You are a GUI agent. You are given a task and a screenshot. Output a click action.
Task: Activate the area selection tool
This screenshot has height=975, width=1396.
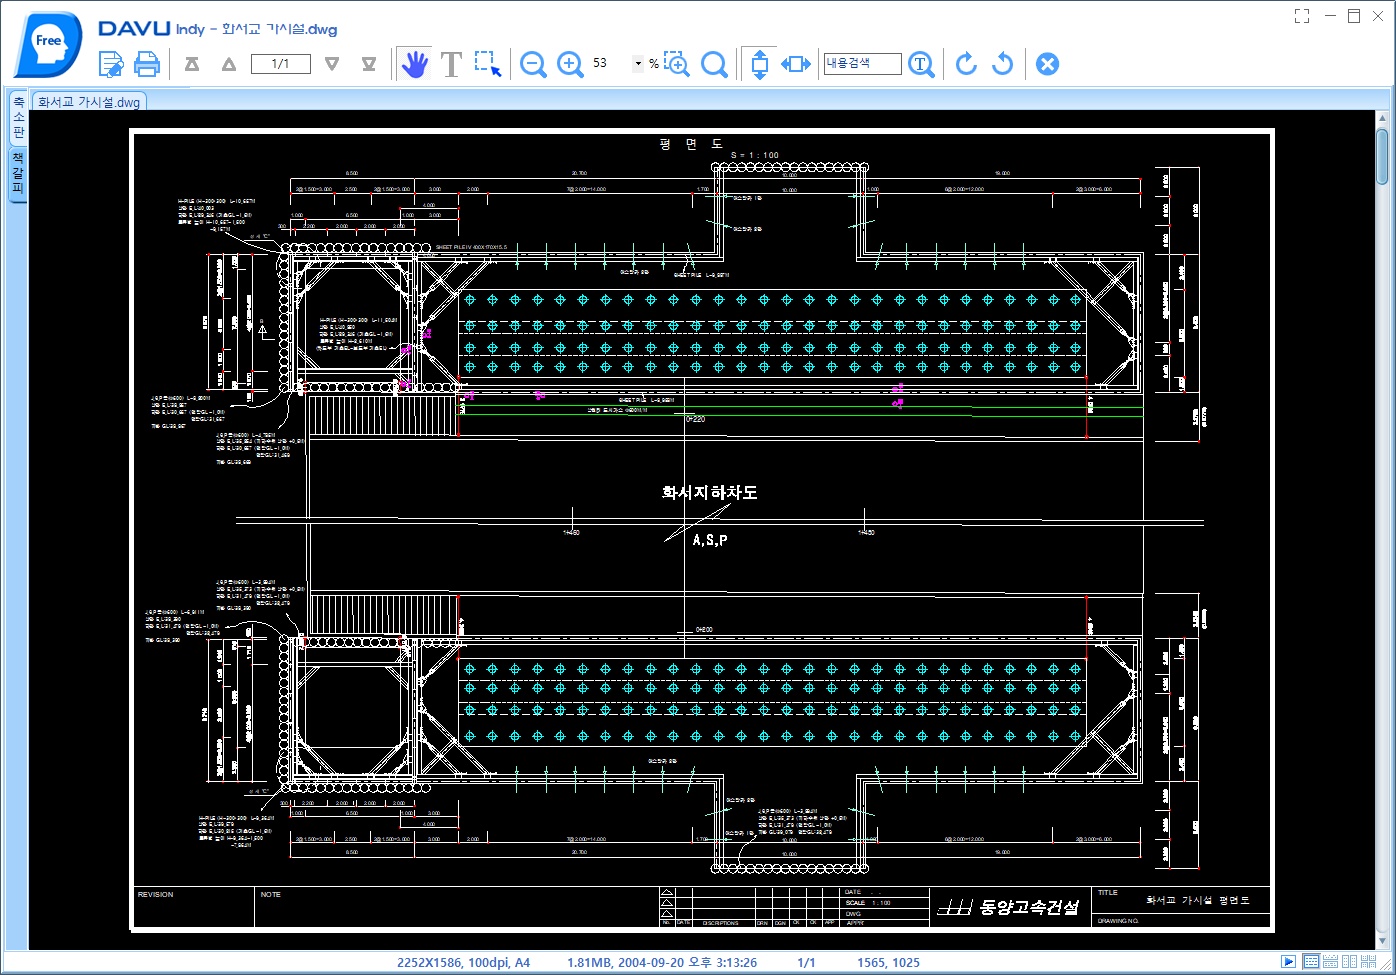click(x=488, y=64)
